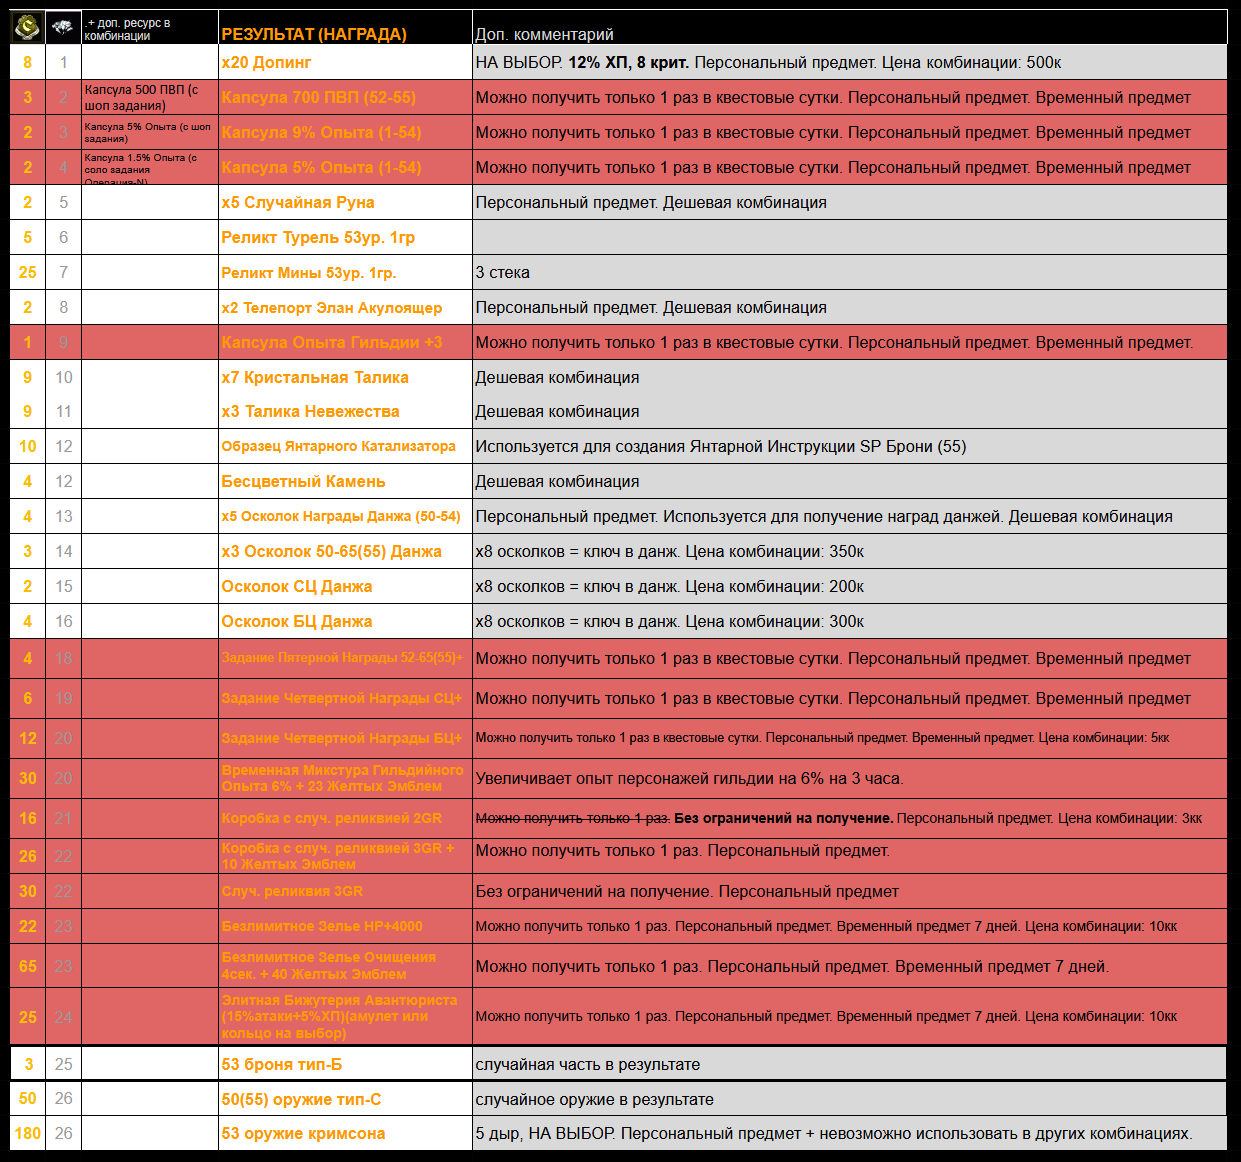Image resolution: width=1241 pixels, height=1162 pixels.
Task: Click the gold emblem coin icon in header
Action: [x=27, y=27]
